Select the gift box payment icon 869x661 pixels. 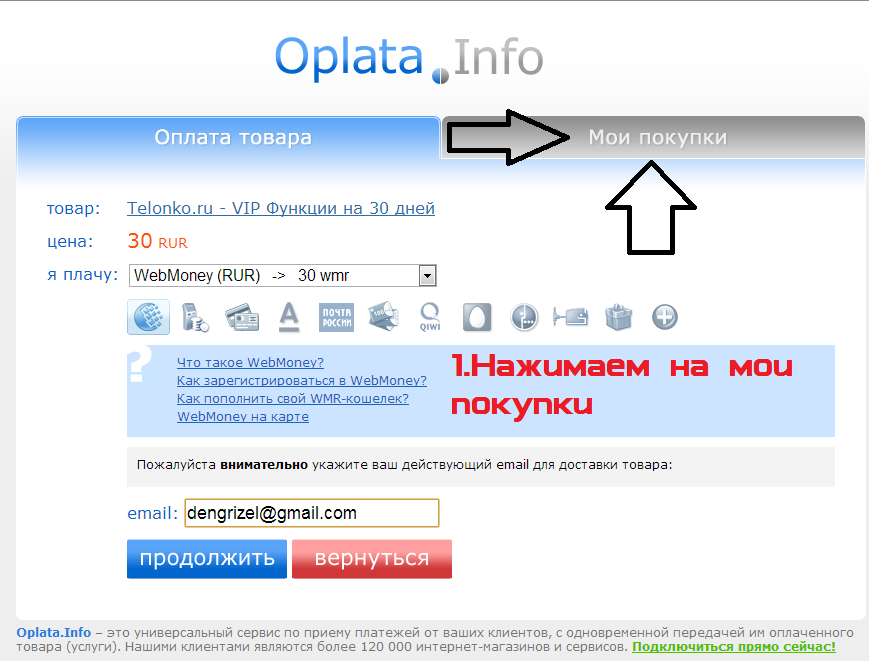(x=618, y=317)
